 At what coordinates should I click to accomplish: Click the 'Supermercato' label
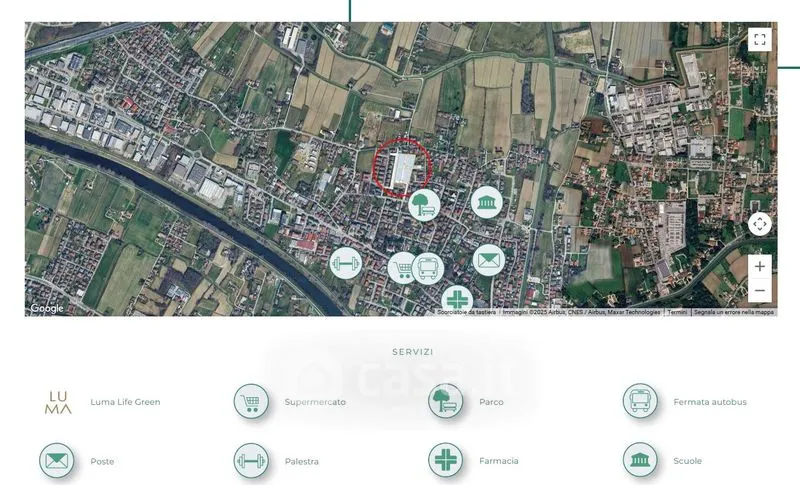point(315,402)
